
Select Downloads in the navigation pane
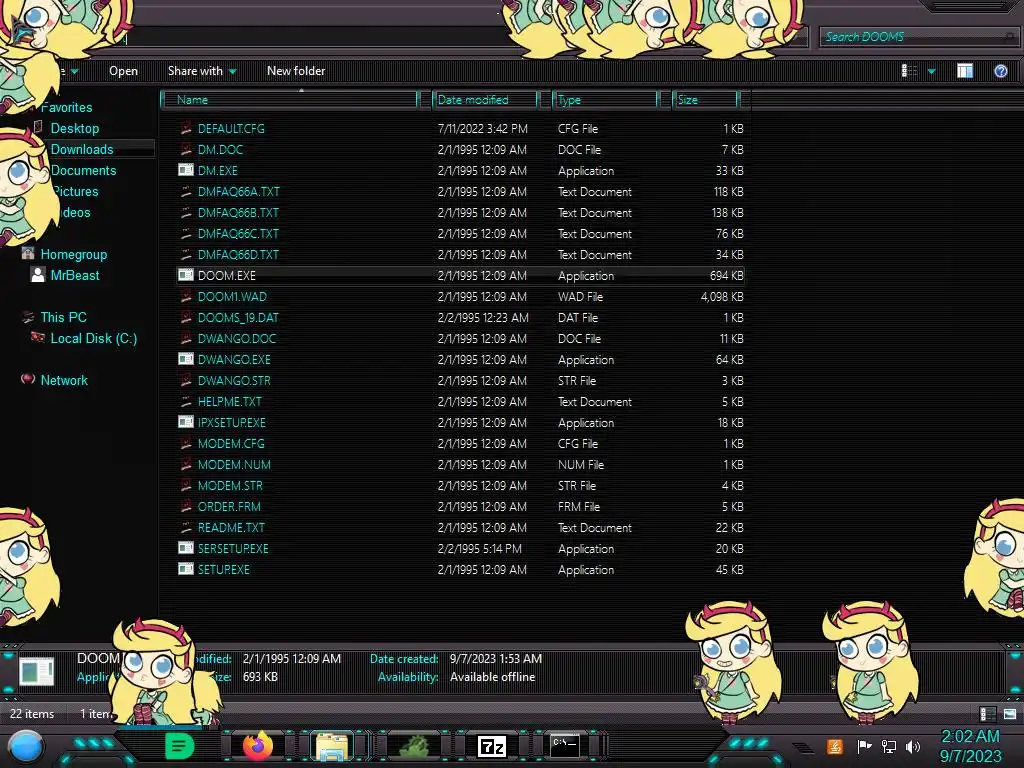point(82,149)
